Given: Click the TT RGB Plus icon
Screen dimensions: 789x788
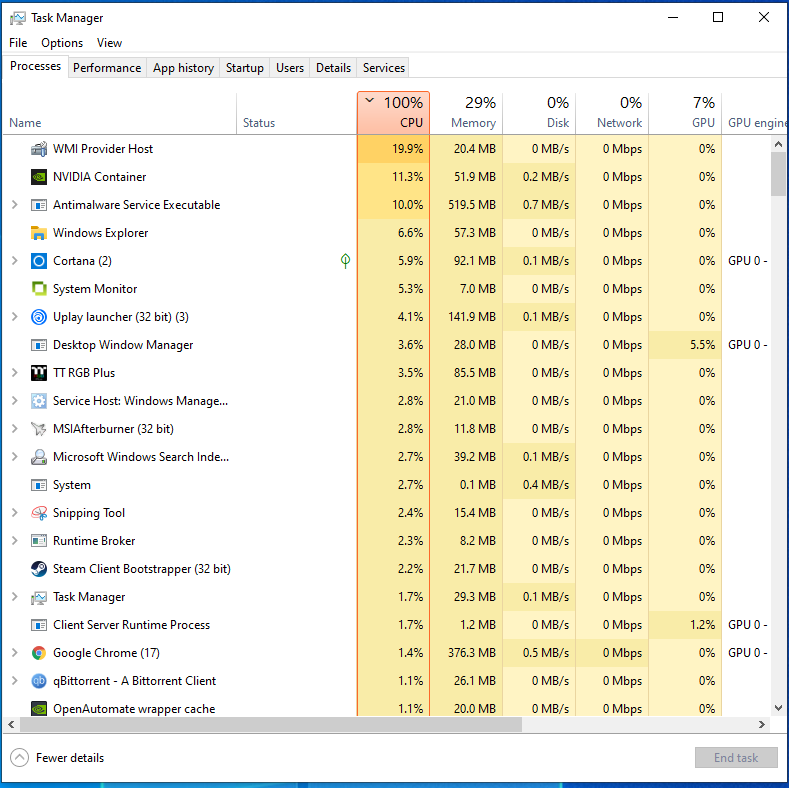Looking at the screenshot, I should coord(39,373).
